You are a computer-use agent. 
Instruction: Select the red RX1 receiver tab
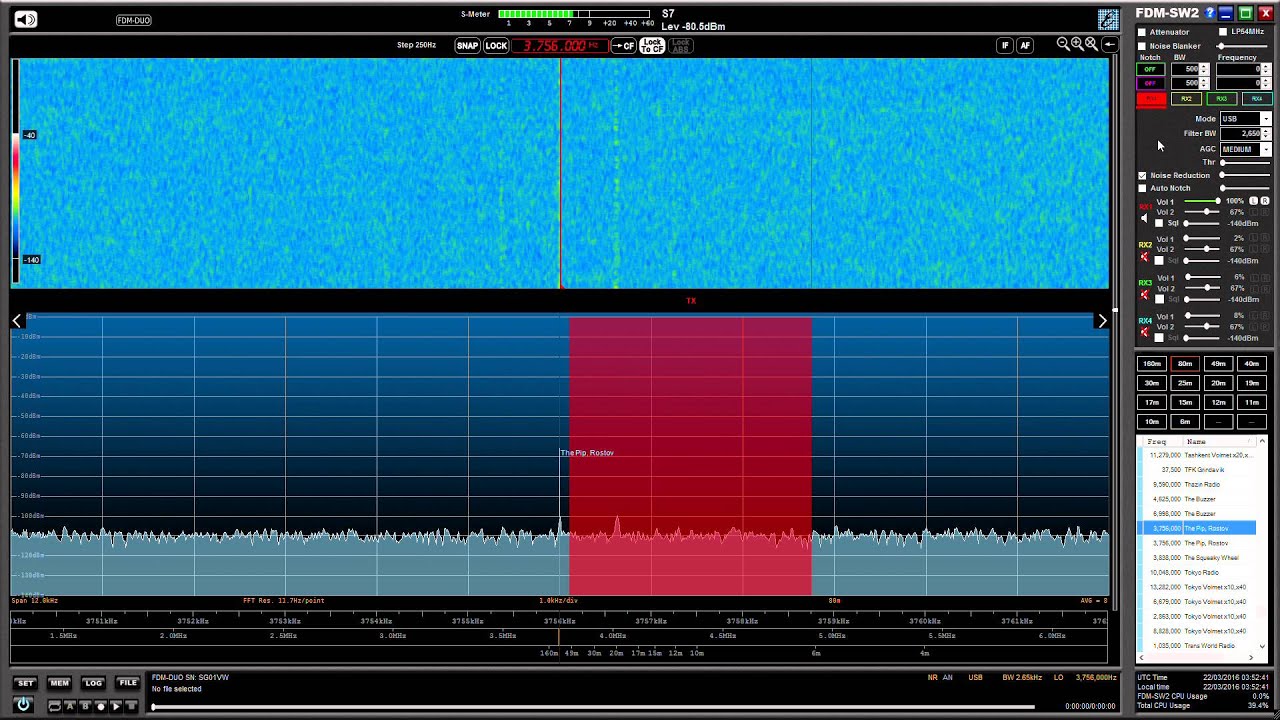1151,99
